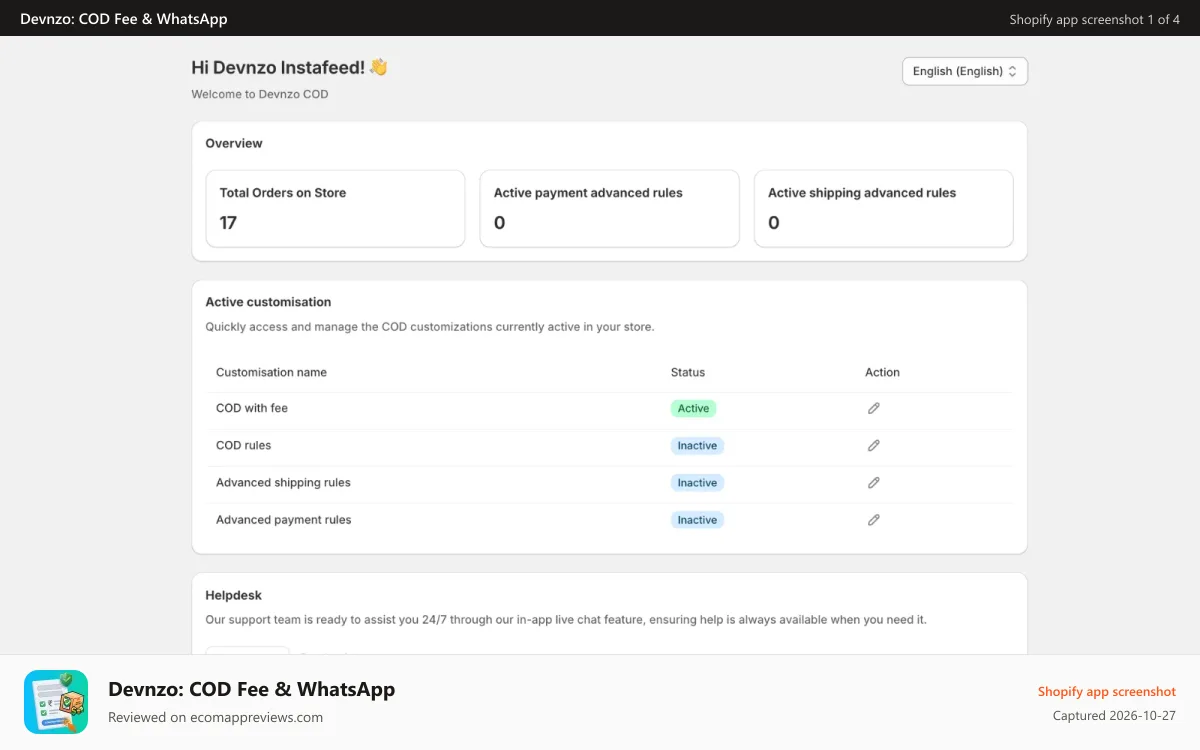Click the Helpdesk section heading
1200x750 pixels.
point(233,595)
